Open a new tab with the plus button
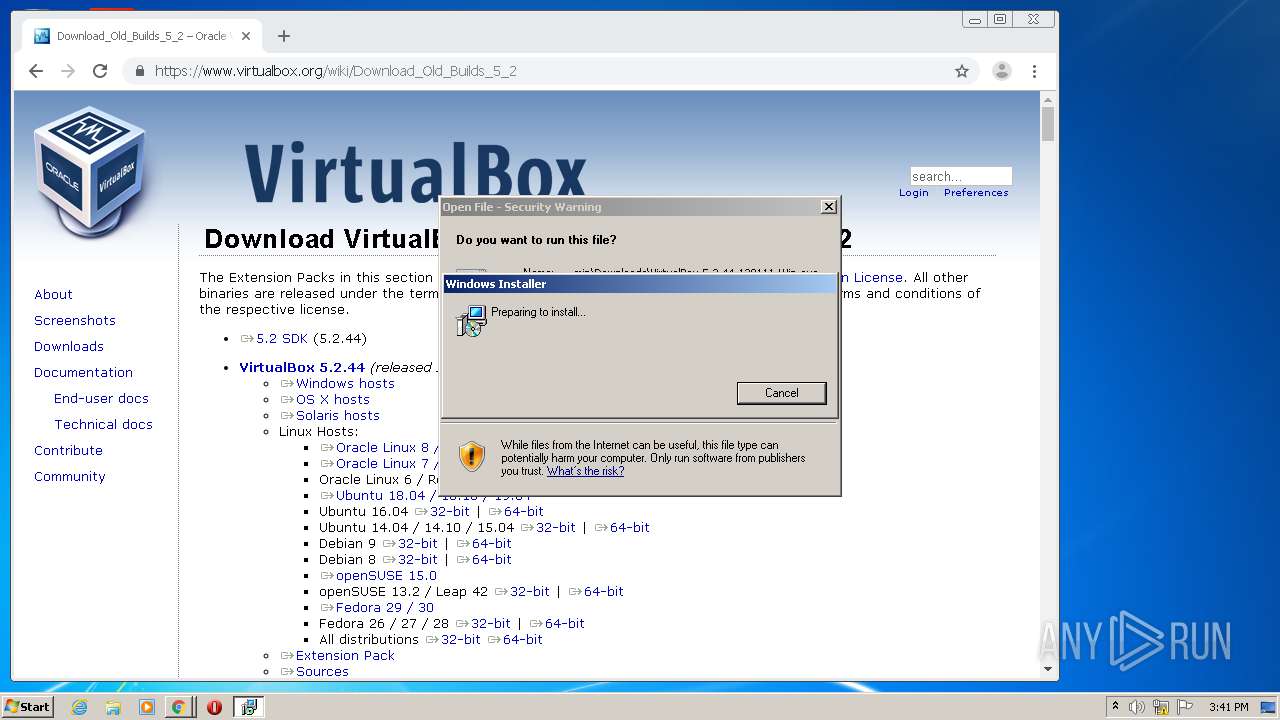Image resolution: width=1280 pixels, height=720 pixels. point(284,36)
